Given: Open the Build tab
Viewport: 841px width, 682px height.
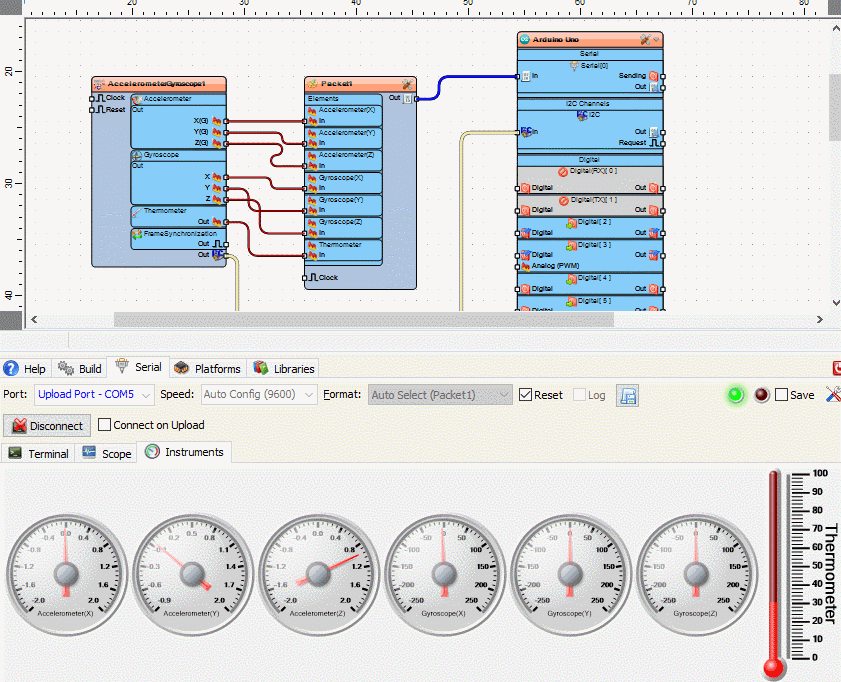Looking at the screenshot, I should pos(81,368).
